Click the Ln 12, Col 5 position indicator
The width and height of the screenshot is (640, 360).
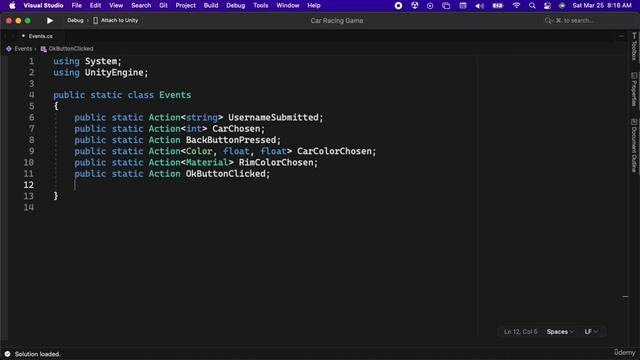point(520,332)
